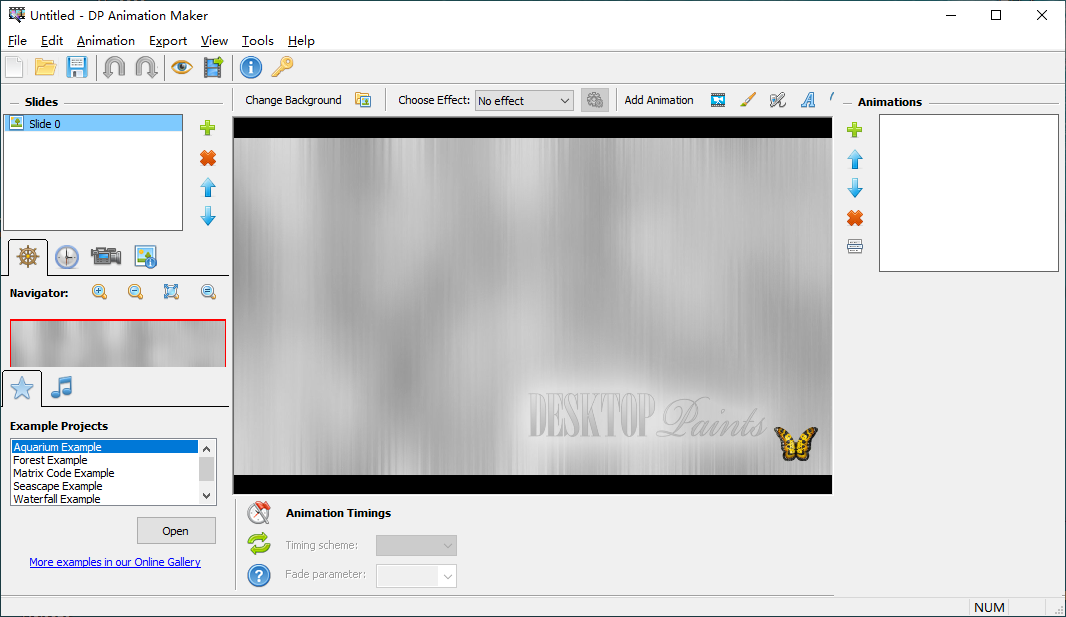Open the Online Gallery examples link
1066x617 pixels.
coord(115,562)
